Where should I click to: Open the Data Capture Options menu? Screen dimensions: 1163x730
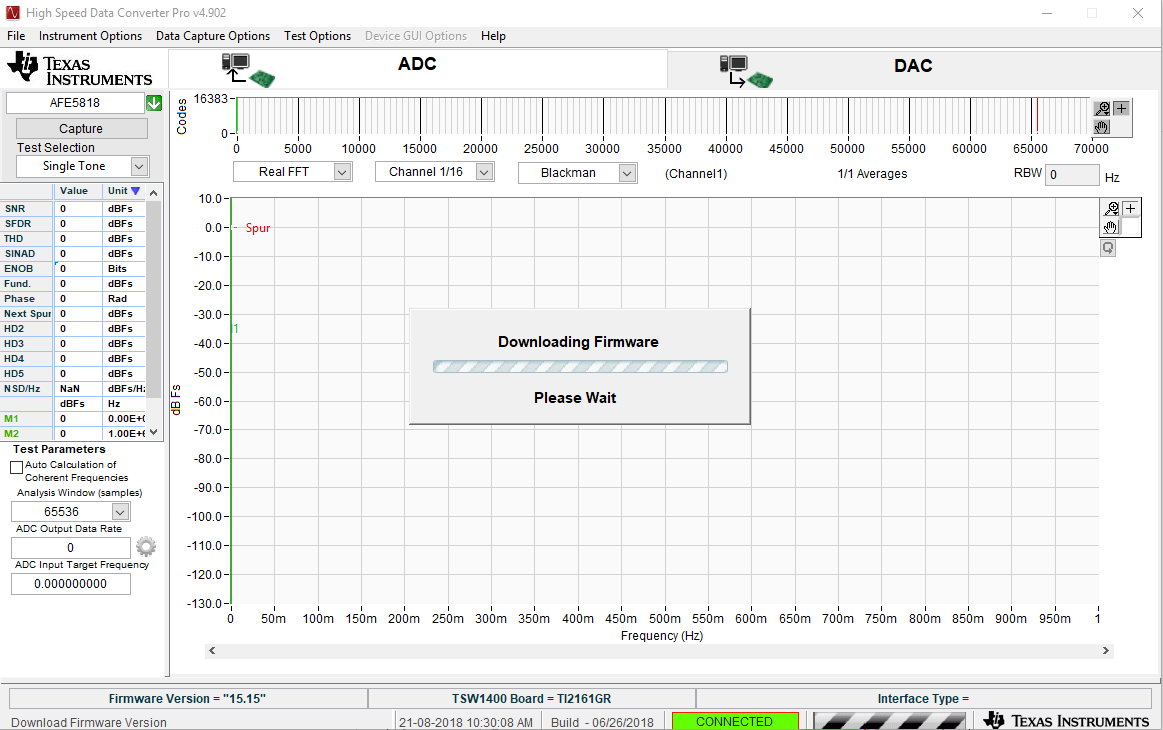(213, 36)
